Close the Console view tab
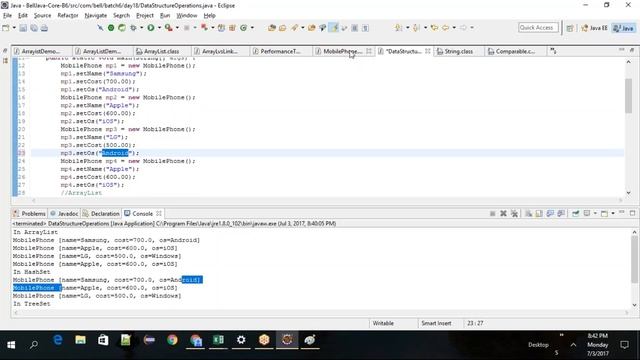 (159, 213)
